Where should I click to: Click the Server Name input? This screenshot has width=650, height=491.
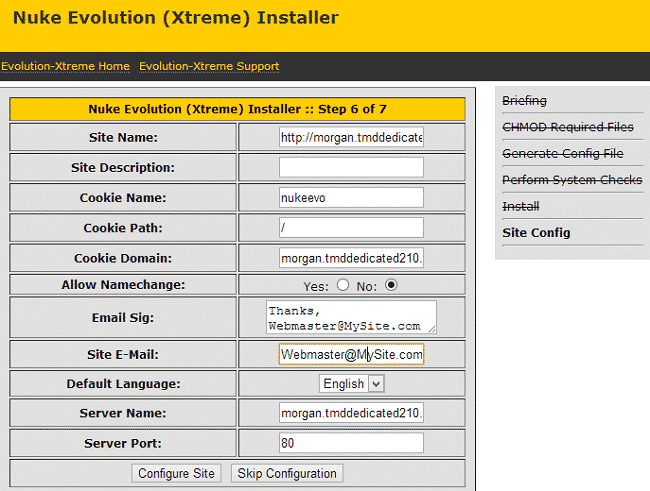(x=351, y=413)
